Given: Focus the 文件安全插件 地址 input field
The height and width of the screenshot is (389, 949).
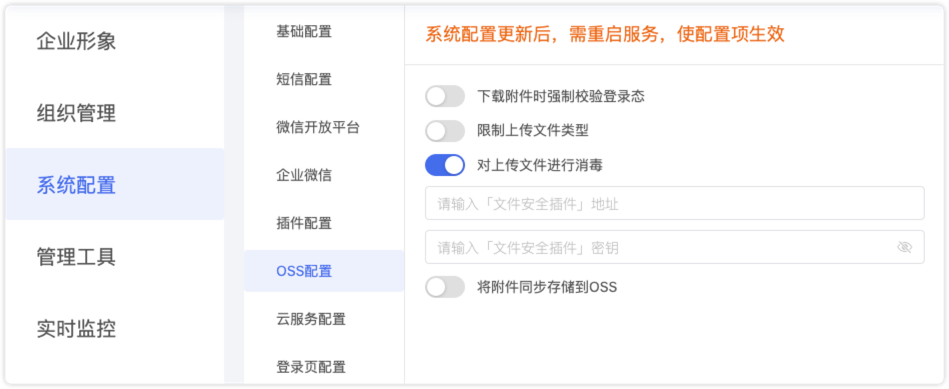Looking at the screenshot, I should tap(674, 203).
